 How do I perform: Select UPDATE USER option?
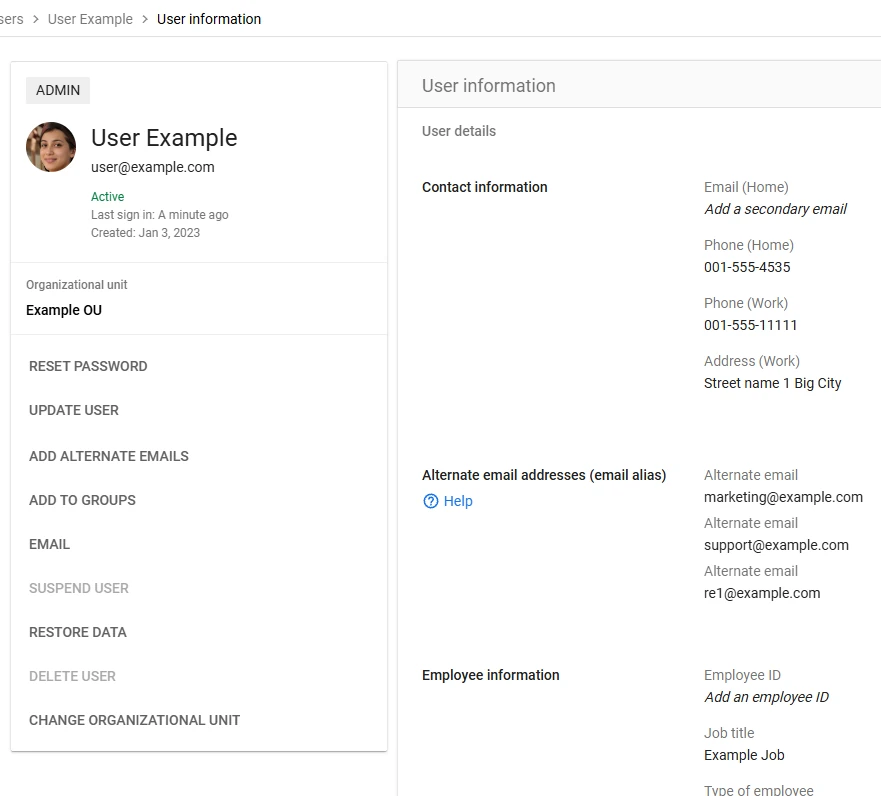click(x=74, y=410)
